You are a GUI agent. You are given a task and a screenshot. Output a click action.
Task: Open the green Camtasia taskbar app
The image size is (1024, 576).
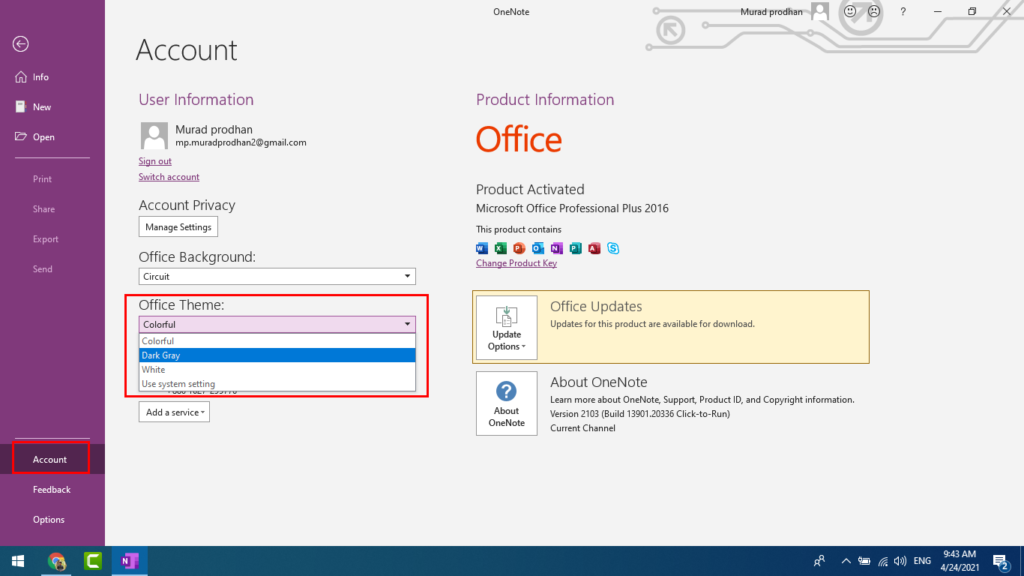point(93,561)
